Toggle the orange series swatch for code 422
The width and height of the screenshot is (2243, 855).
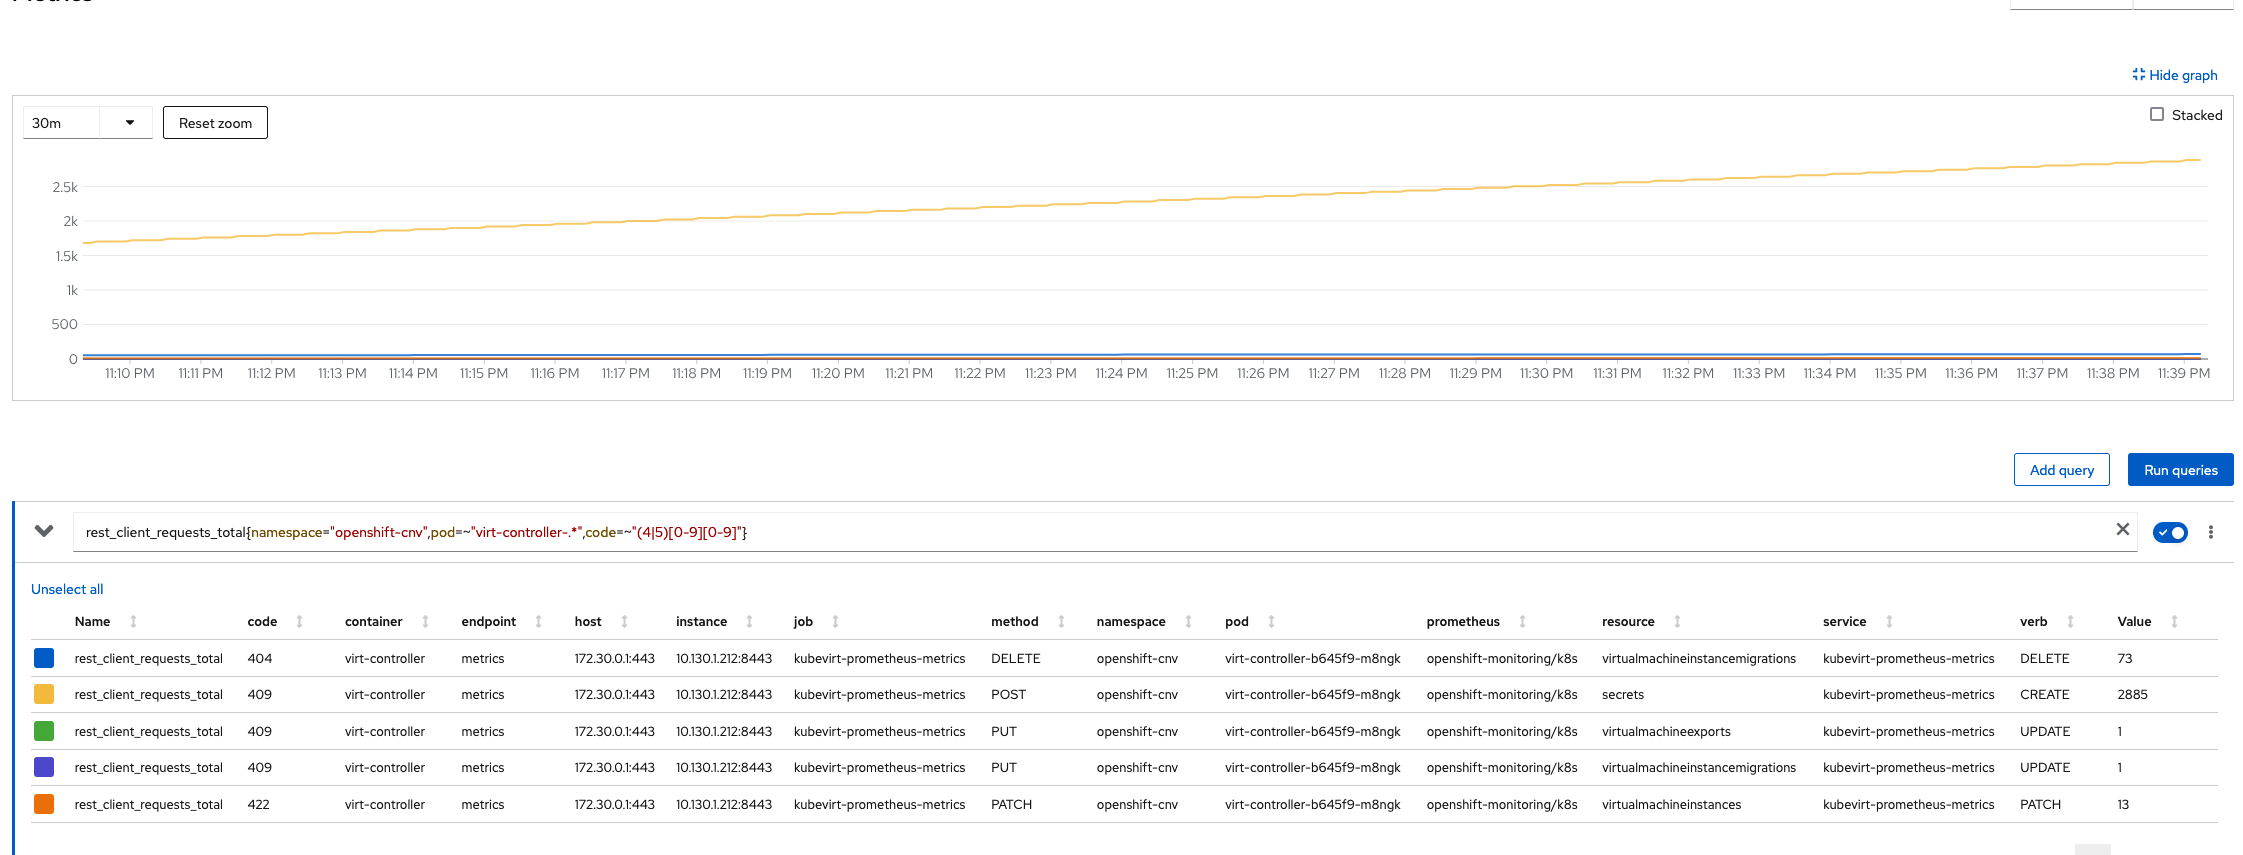point(44,804)
